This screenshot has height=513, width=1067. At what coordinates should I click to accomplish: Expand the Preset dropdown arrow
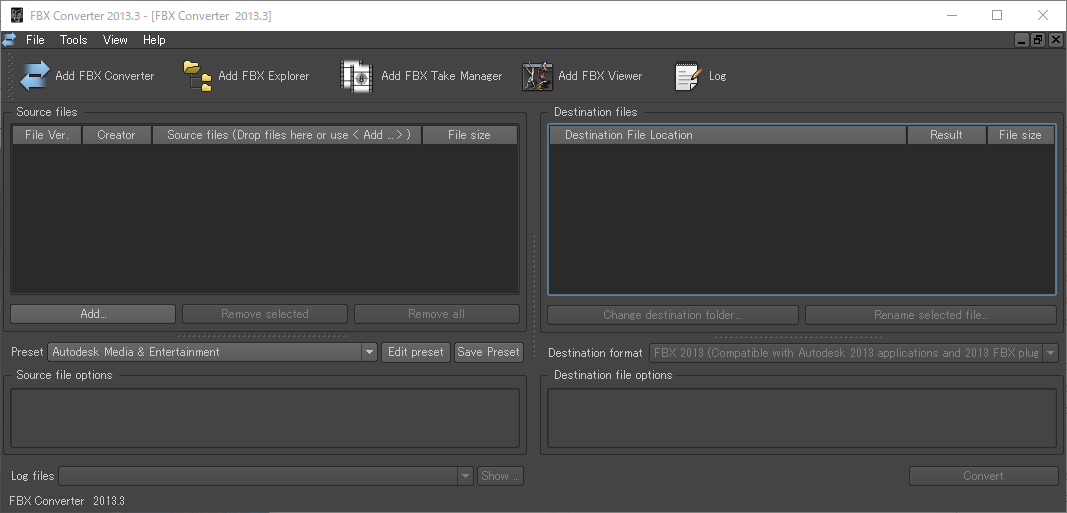coord(370,352)
